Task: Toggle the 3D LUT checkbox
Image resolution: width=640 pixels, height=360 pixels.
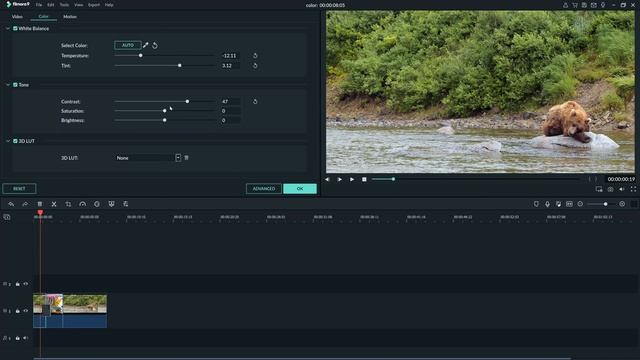Action: [x=15, y=141]
